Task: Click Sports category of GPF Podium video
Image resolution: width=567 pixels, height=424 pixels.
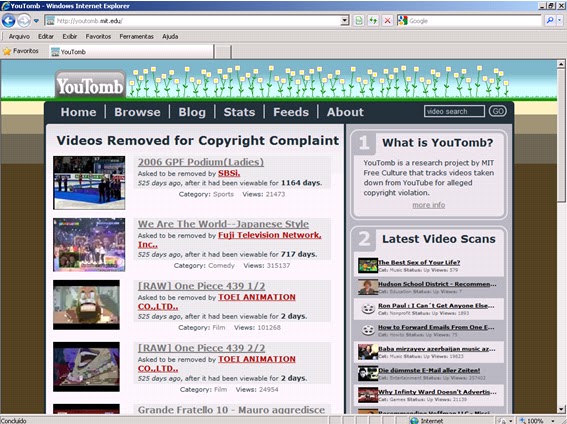Action: 223,194
